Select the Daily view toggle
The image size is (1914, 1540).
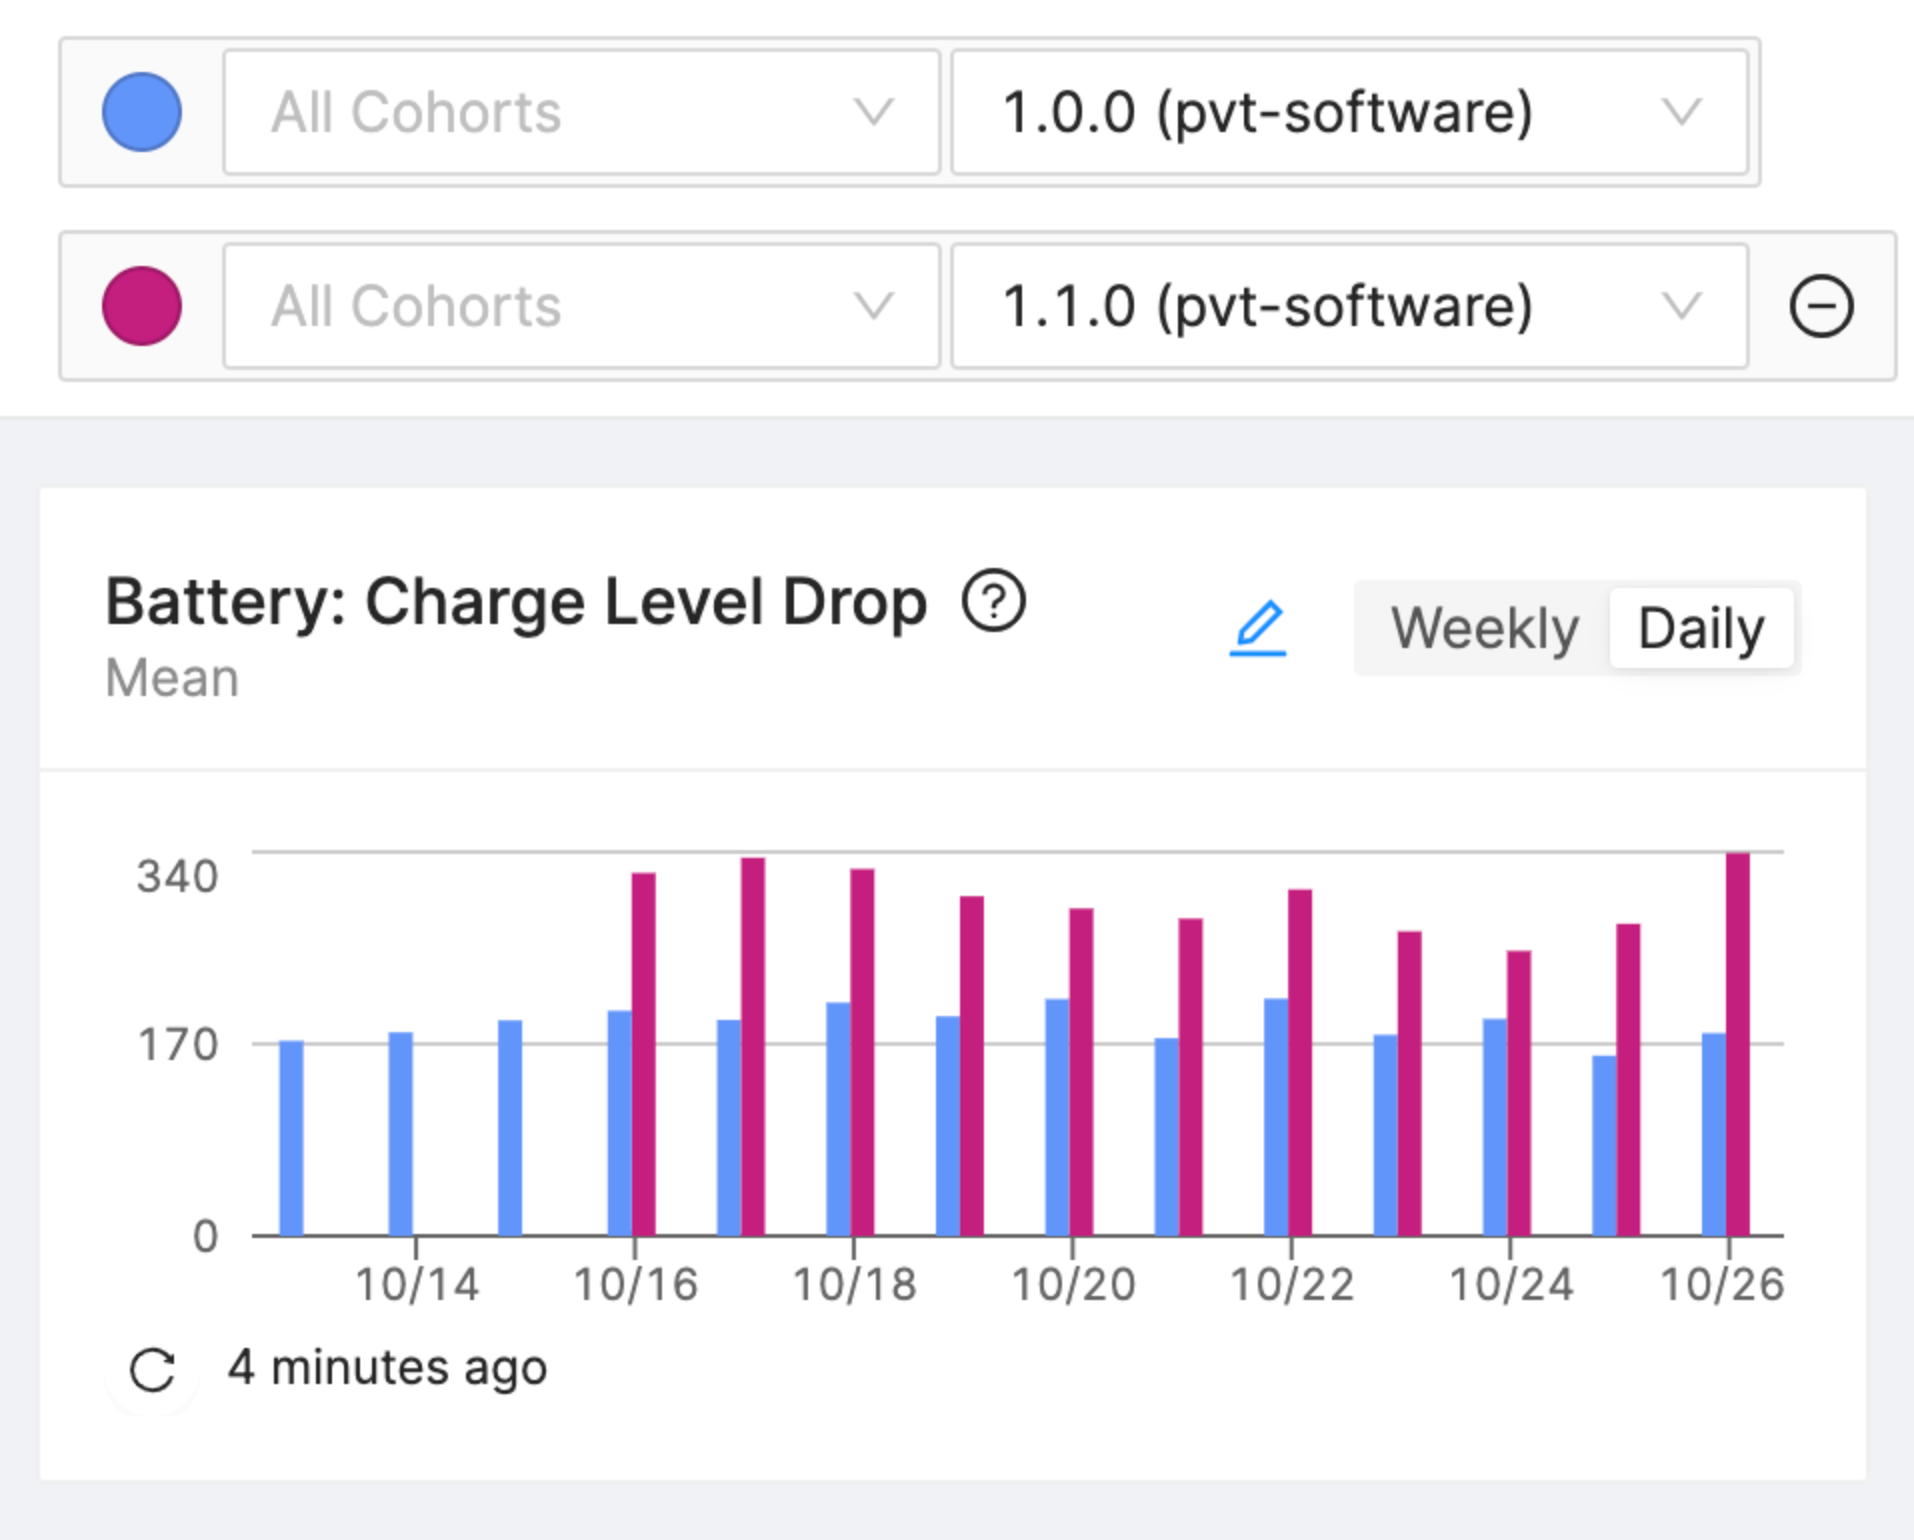(1700, 629)
